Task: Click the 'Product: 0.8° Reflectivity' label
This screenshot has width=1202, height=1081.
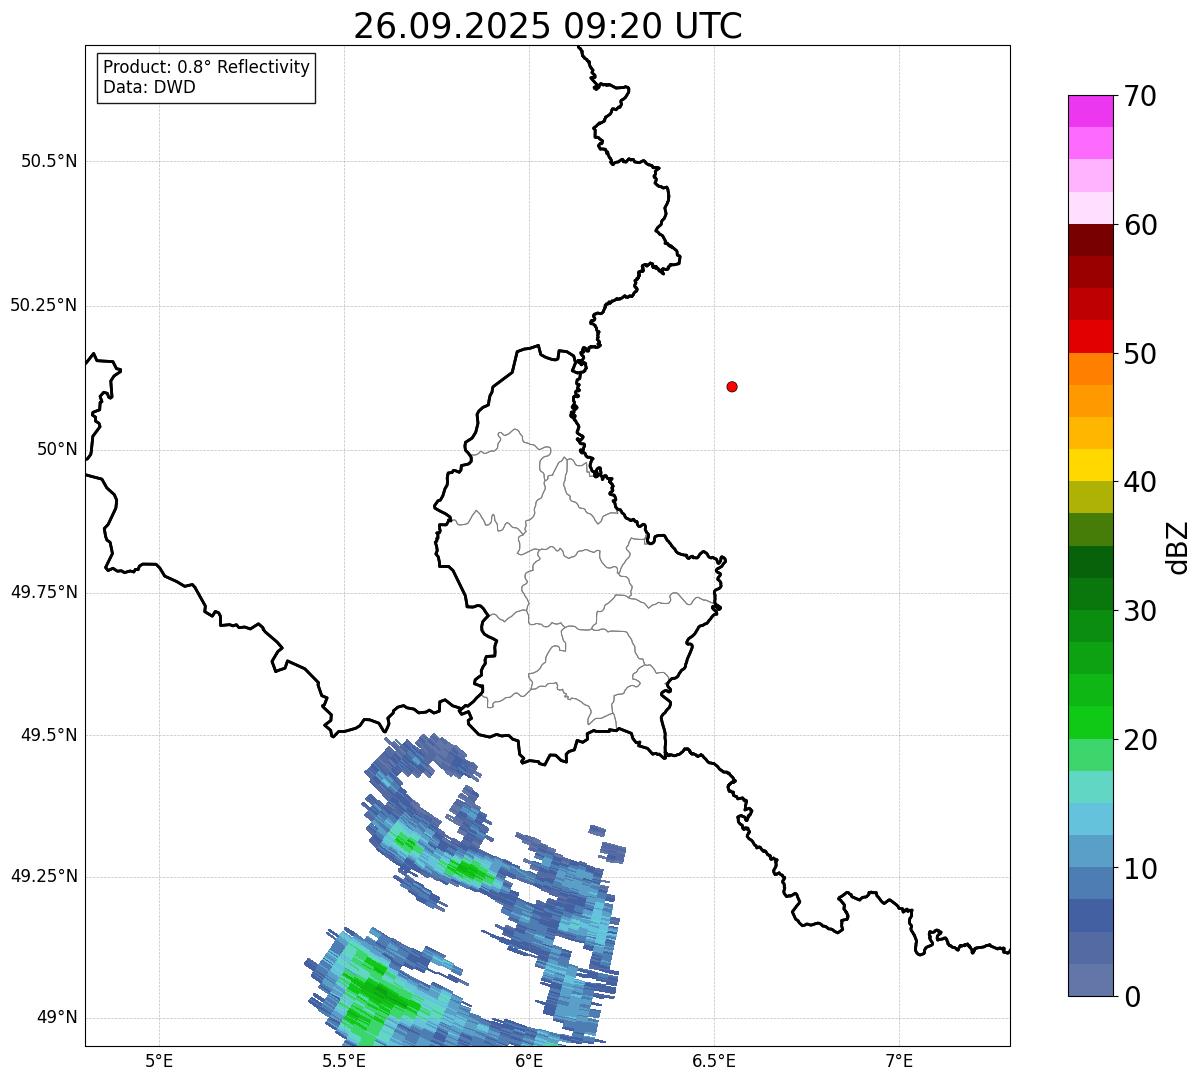Action: [x=207, y=67]
